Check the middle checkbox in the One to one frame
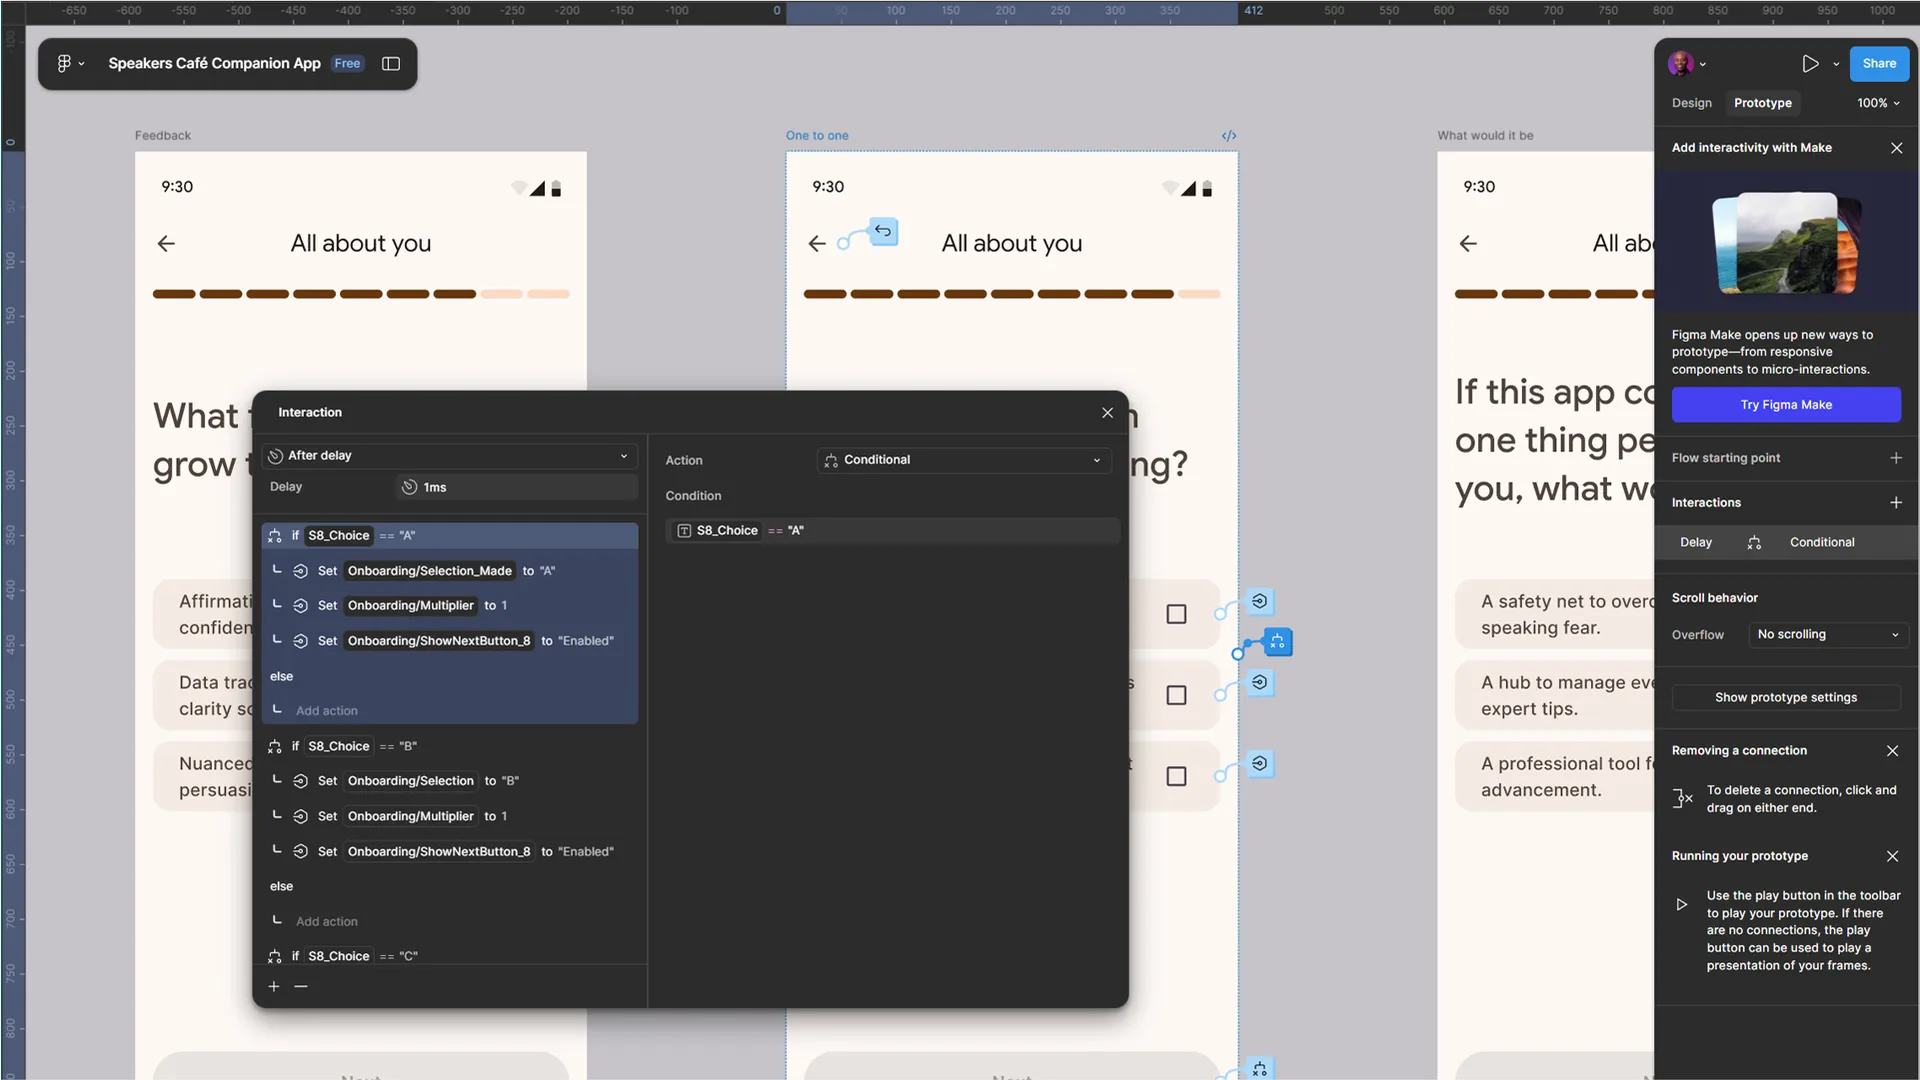 coord(1177,695)
